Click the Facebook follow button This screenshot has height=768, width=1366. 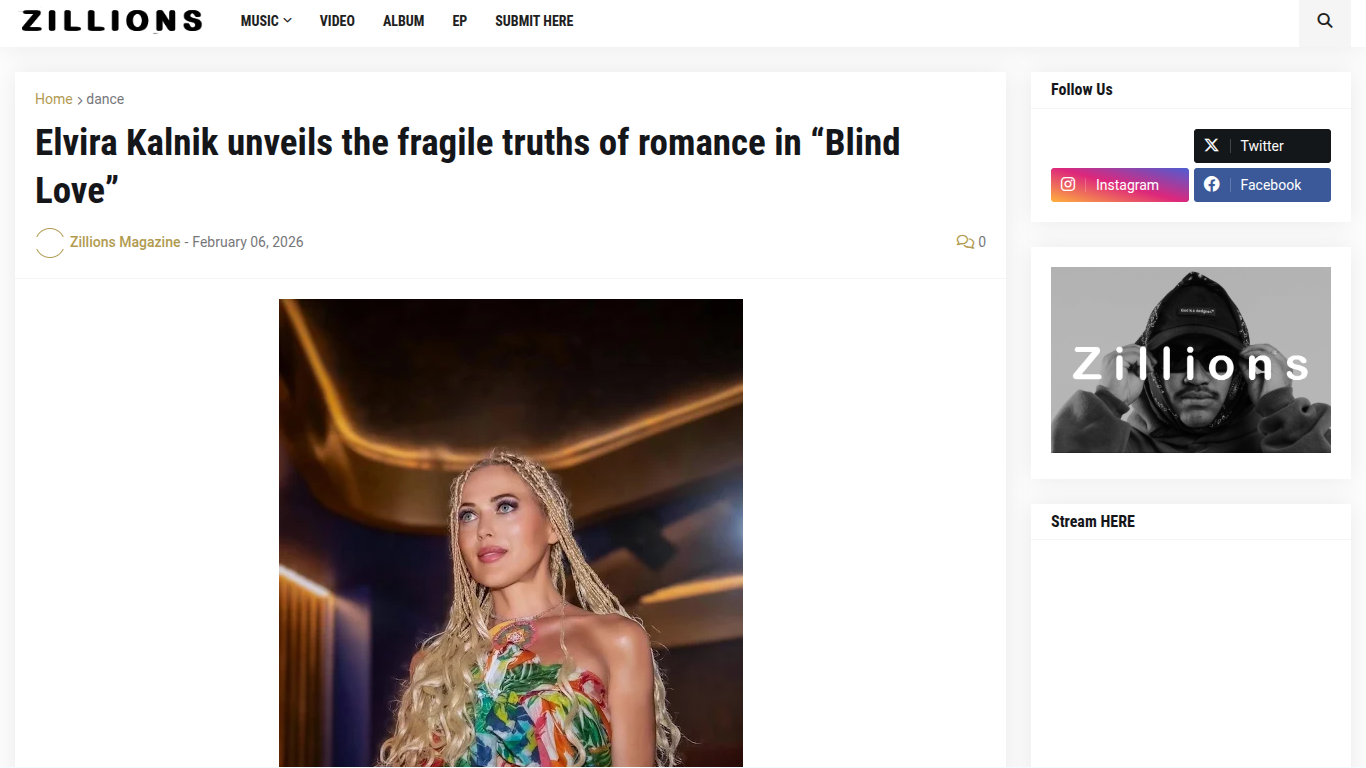click(1262, 185)
